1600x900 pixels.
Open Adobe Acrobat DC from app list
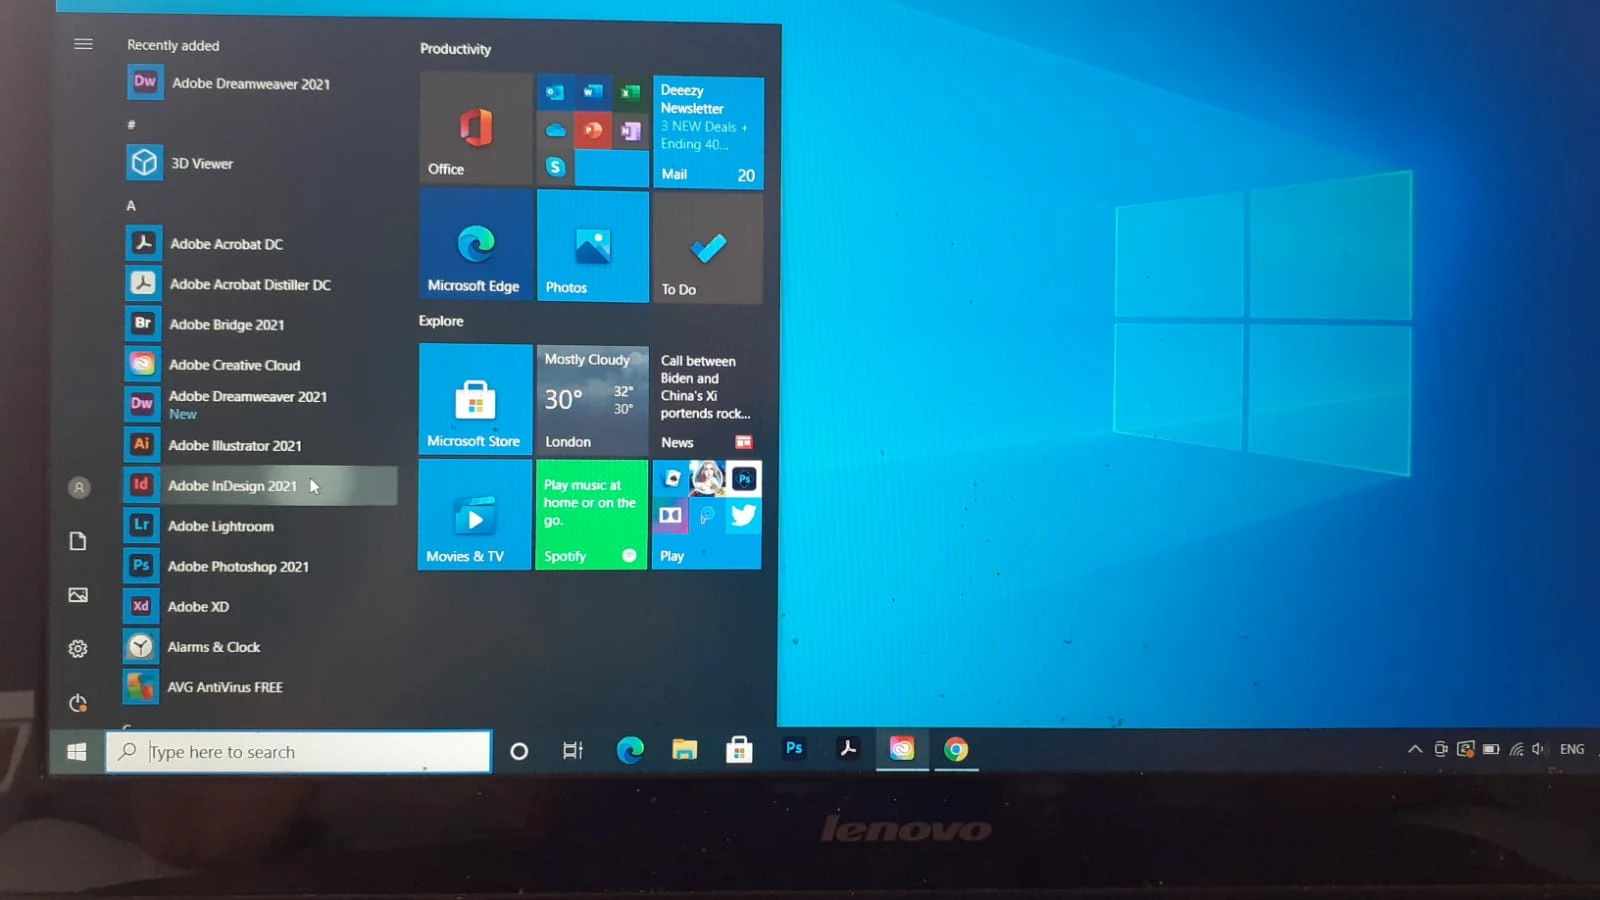tap(260, 243)
